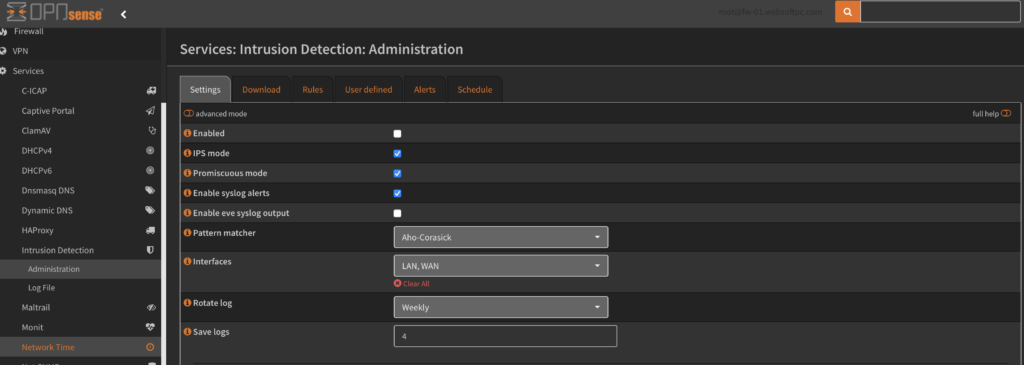Viewport: 1024px width, 365px height.
Task: Show help for Promiscuous mode info icon
Action: point(187,173)
